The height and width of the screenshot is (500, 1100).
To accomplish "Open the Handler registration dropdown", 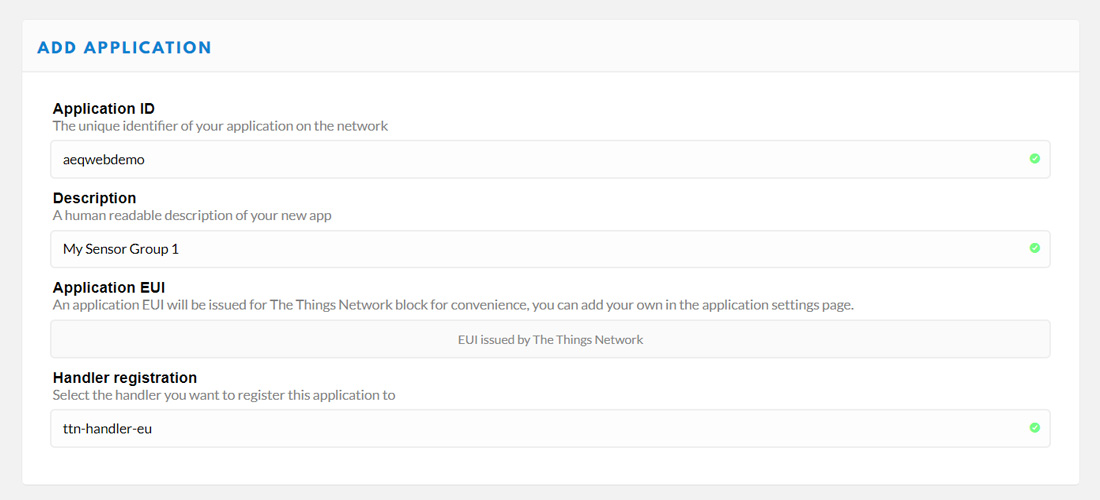I will pos(550,428).
